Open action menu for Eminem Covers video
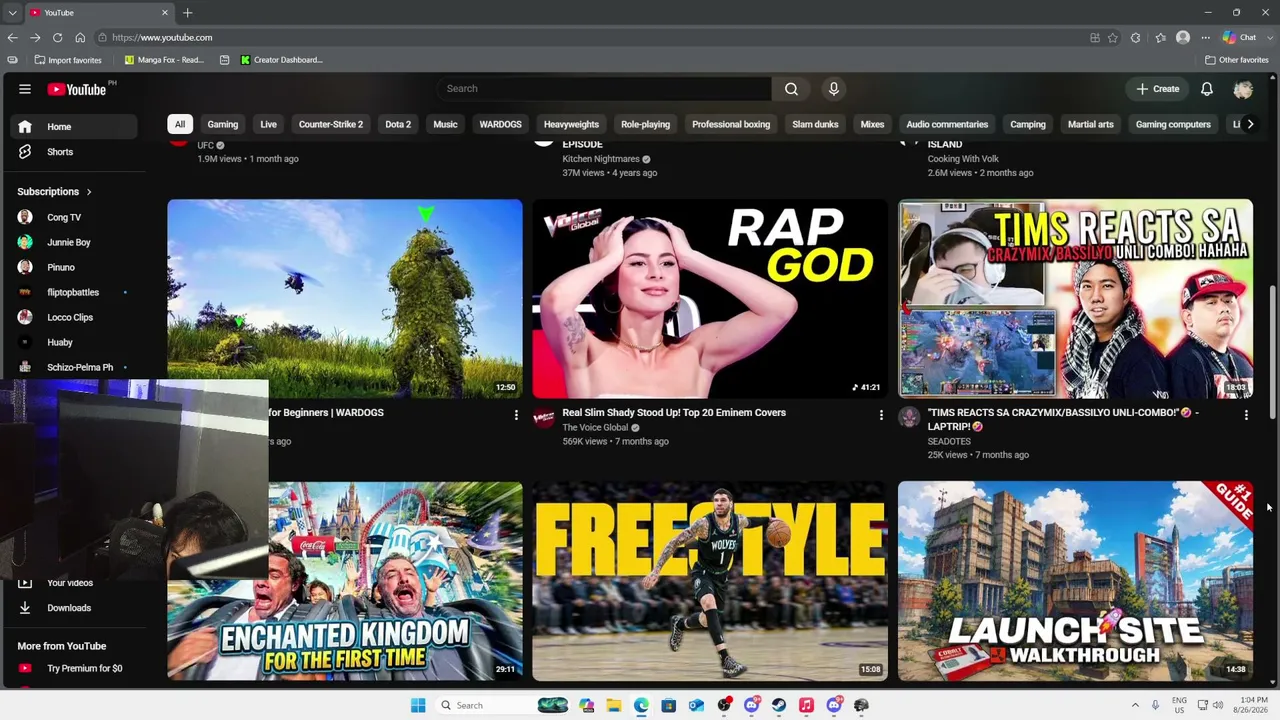The width and height of the screenshot is (1280, 720). click(x=881, y=414)
